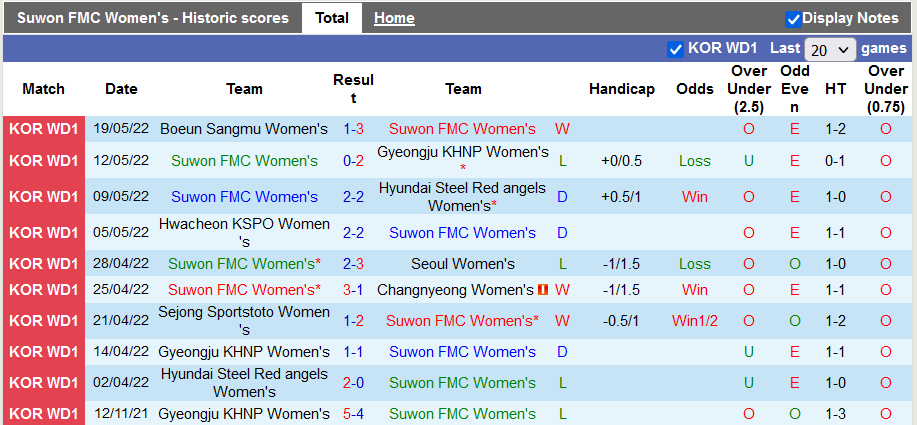Click the 1-3 score on 19/05/22

(x=353, y=129)
